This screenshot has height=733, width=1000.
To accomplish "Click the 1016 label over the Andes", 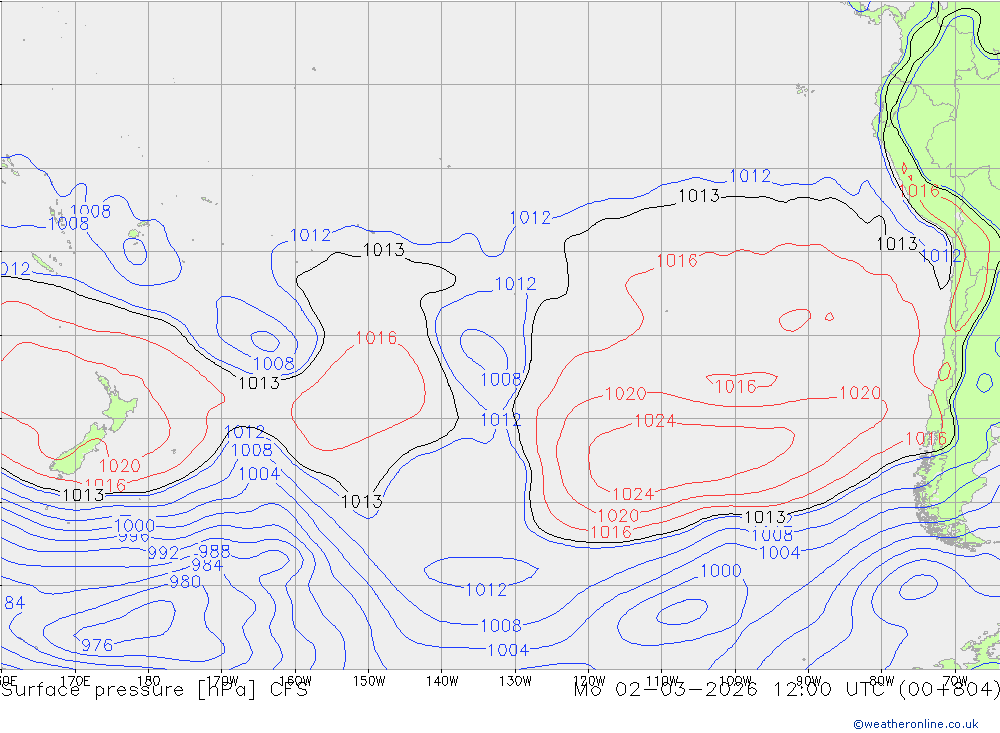I will click(920, 190).
